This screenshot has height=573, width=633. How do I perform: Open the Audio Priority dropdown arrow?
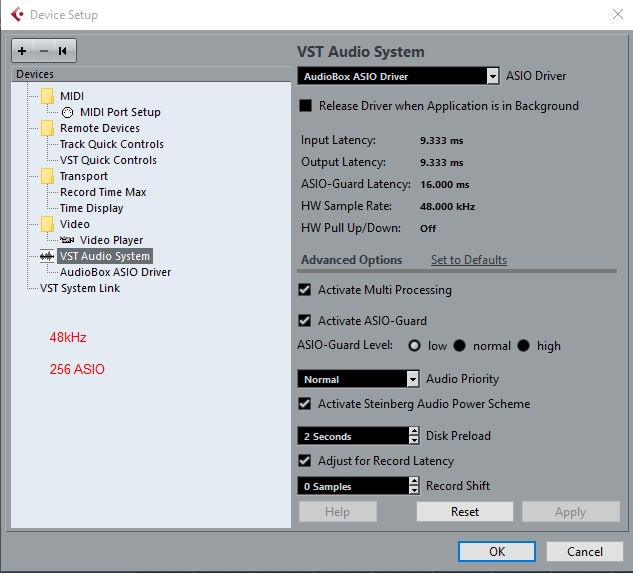pyautogui.click(x=413, y=379)
